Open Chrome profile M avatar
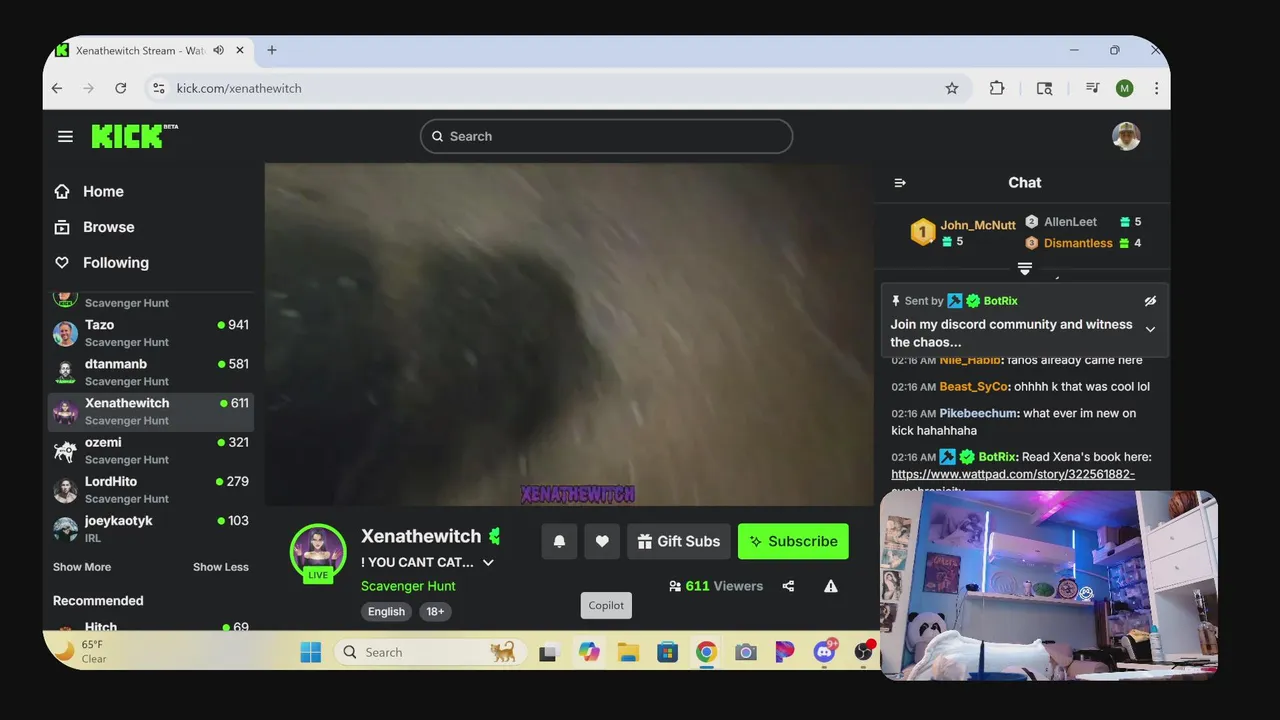The height and width of the screenshot is (720, 1280). point(1125,88)
